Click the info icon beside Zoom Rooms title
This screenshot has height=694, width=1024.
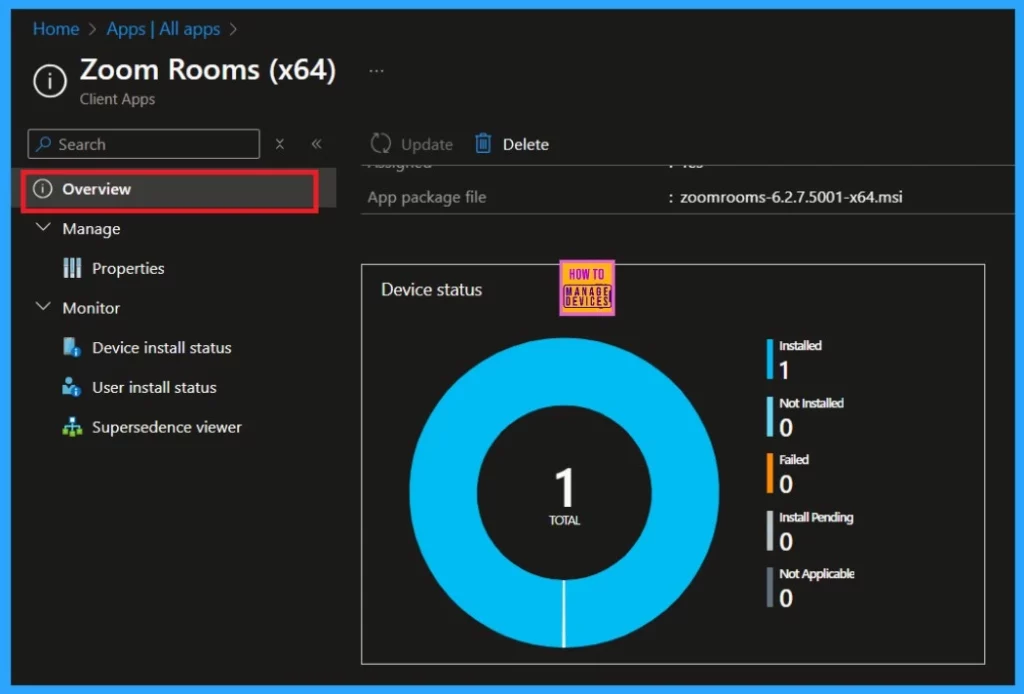point(50,81)
